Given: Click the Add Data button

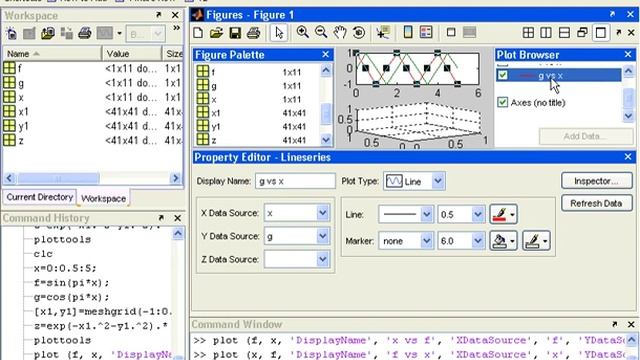Looking at the screenshot, I should pos(586,136).
